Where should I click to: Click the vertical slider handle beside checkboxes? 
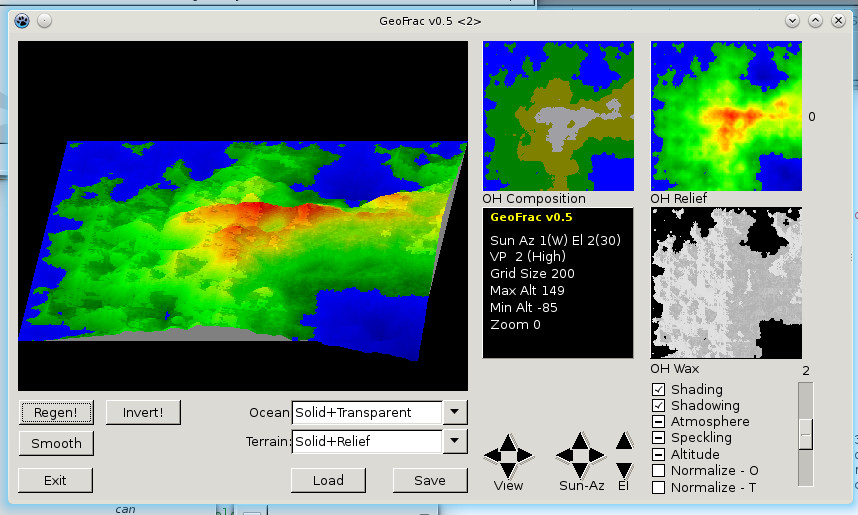806,434
